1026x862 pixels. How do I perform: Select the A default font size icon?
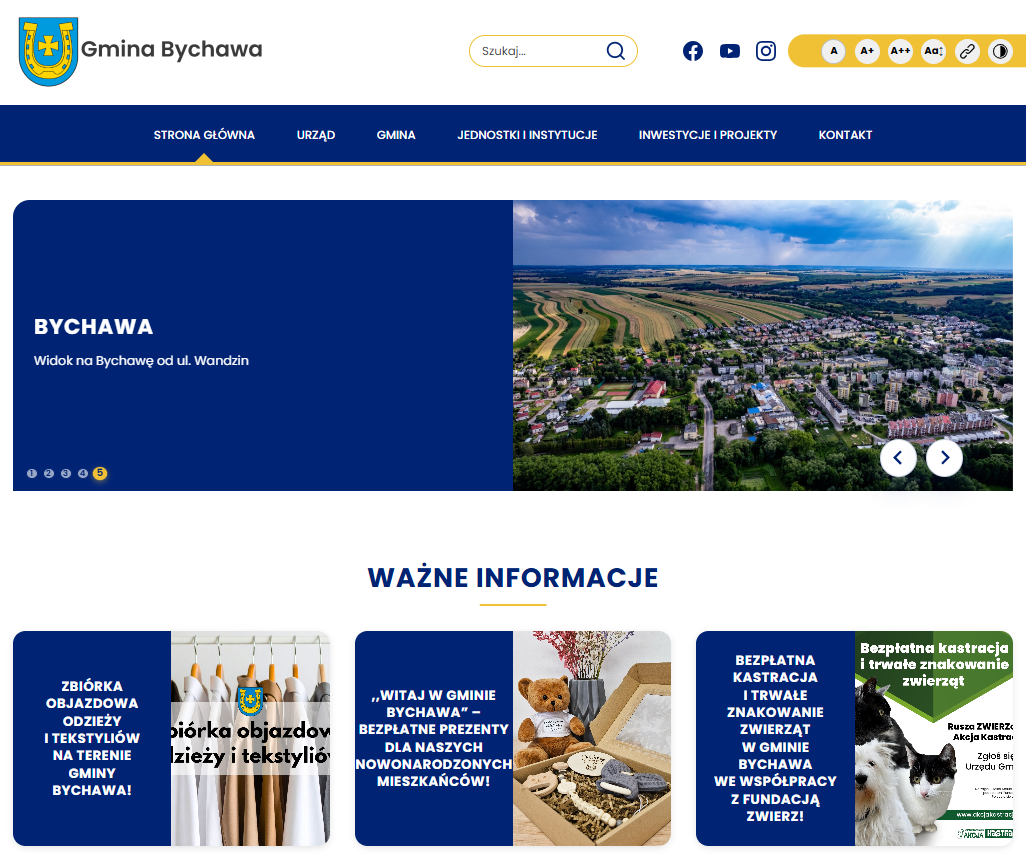click(x=833, y=51)
